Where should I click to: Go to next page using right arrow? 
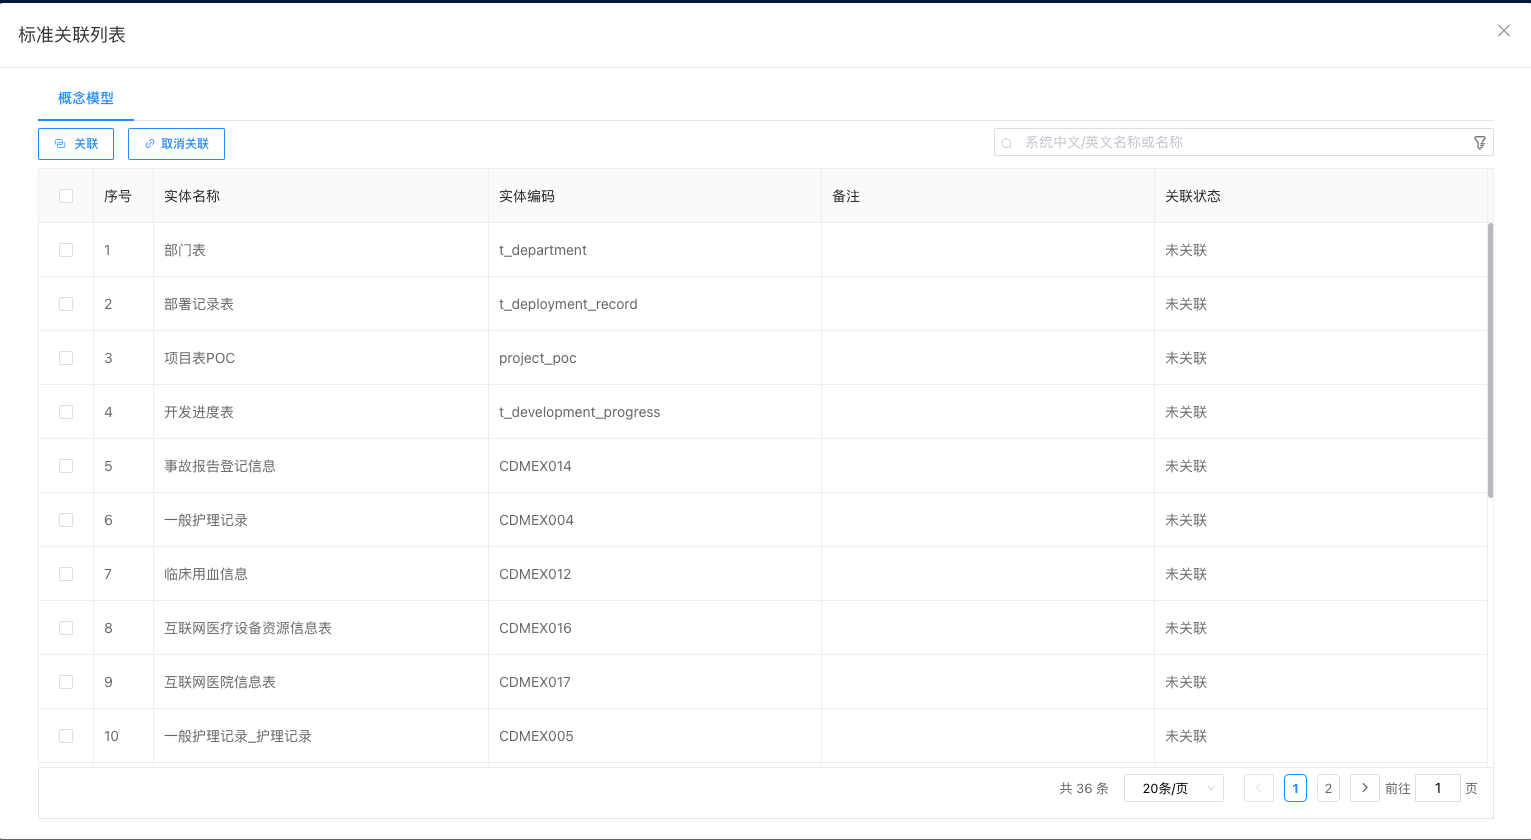(1364, 788)
